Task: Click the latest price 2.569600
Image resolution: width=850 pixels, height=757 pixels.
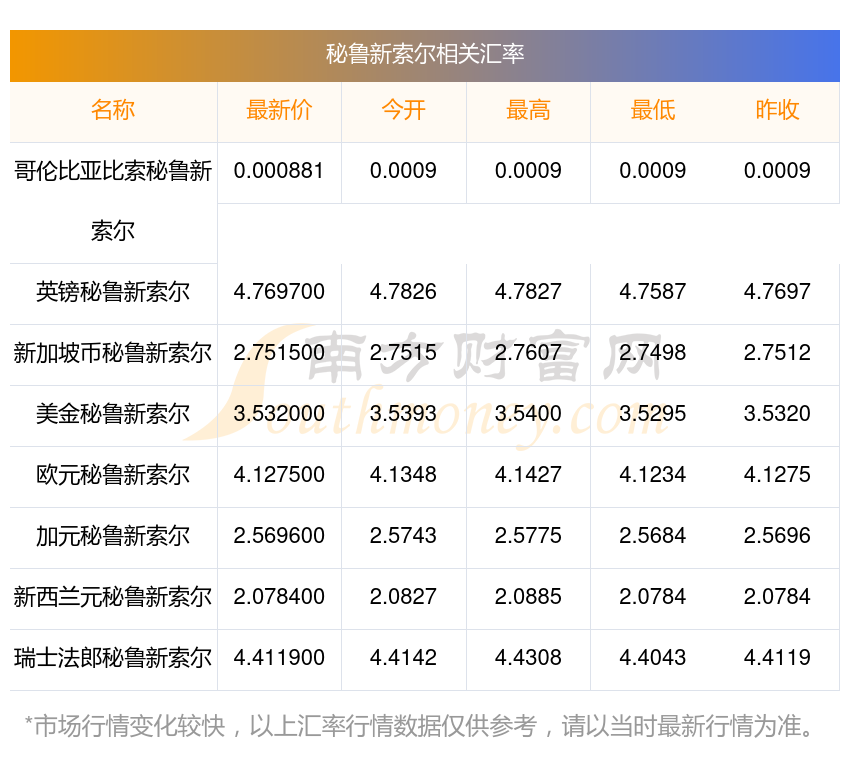Action: 279,536
